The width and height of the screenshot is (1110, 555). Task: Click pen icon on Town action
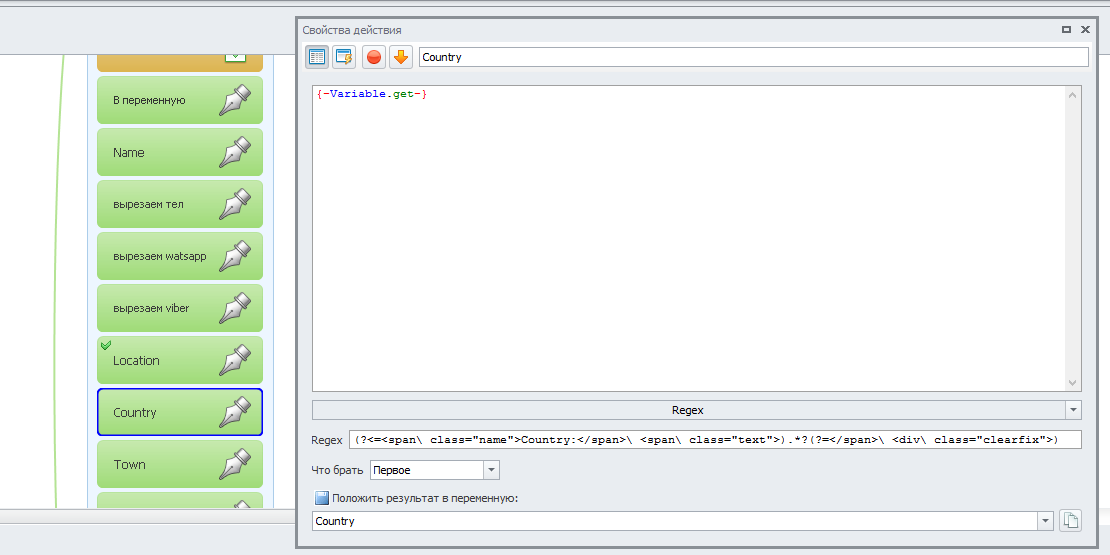(x=235, y=464)
